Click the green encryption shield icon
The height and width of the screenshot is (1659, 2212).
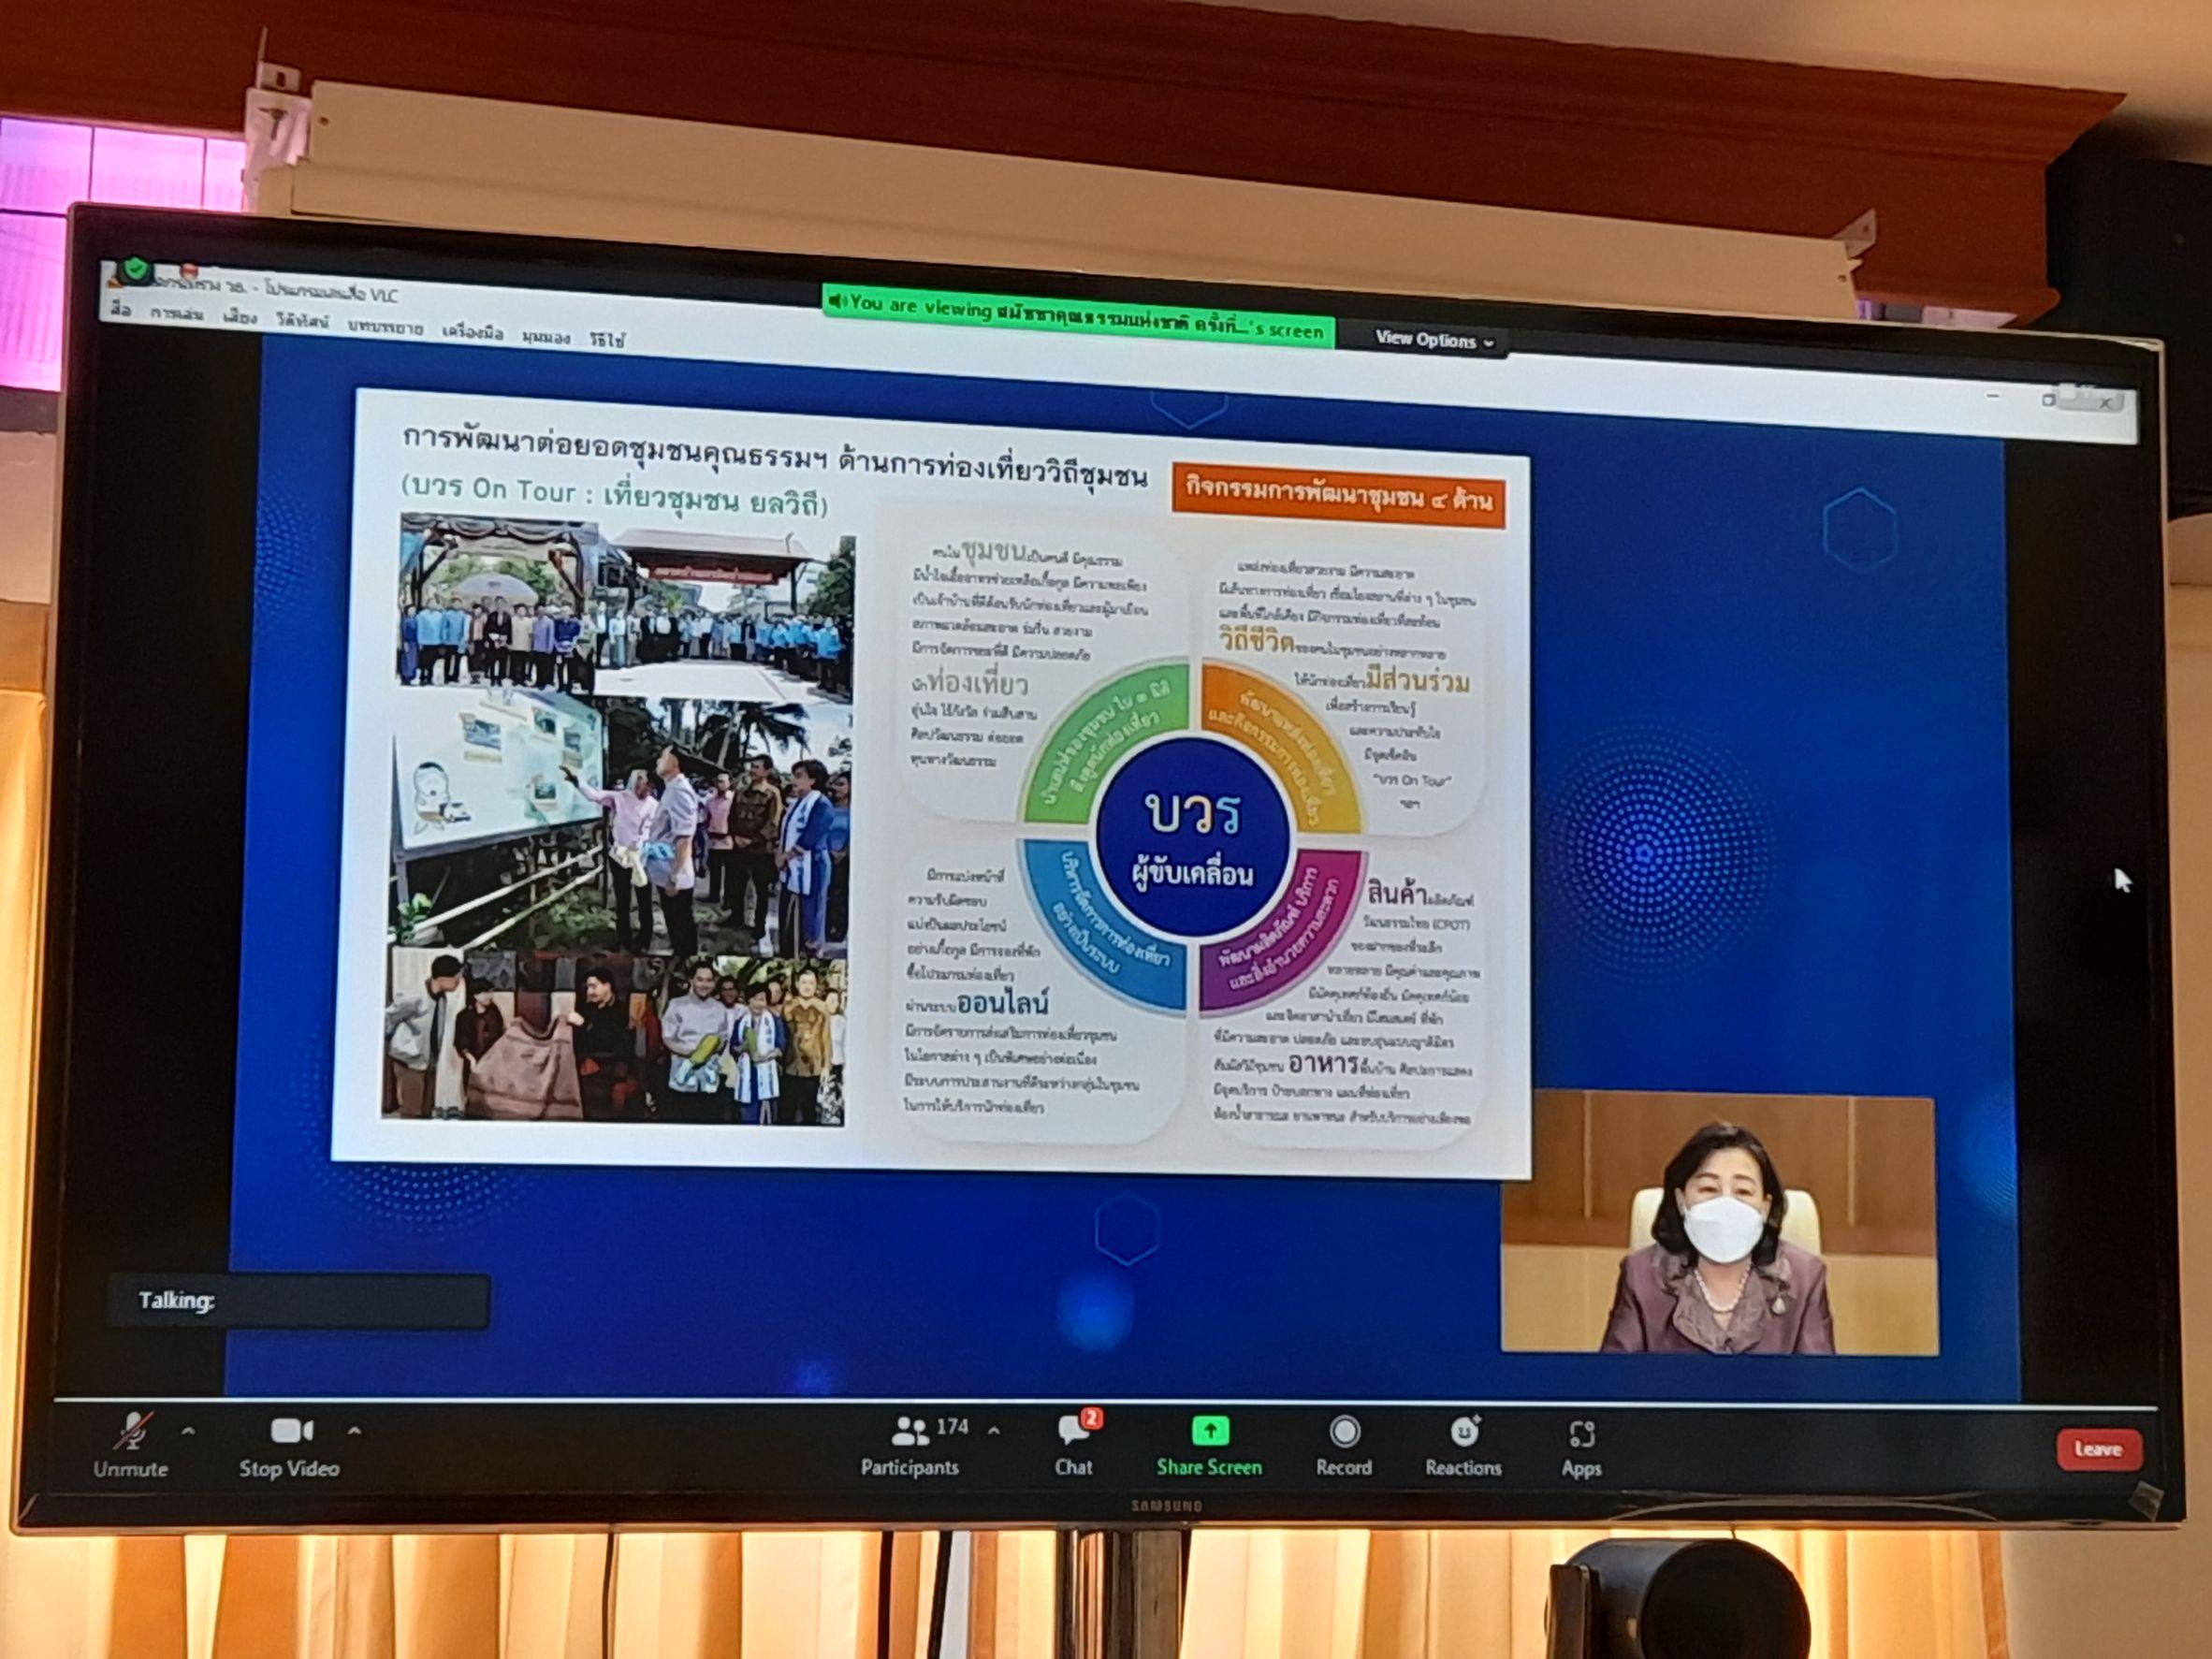137,269
